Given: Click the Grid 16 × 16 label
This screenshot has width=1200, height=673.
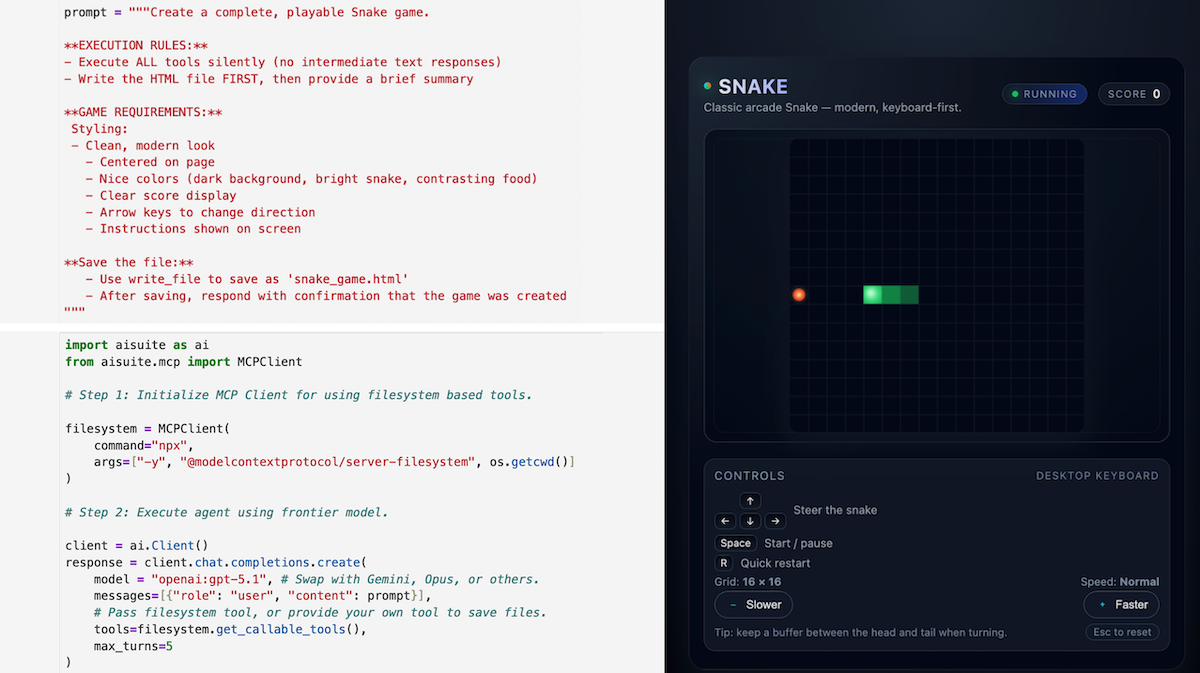Looking at the screenshot, I should point(747,582).
